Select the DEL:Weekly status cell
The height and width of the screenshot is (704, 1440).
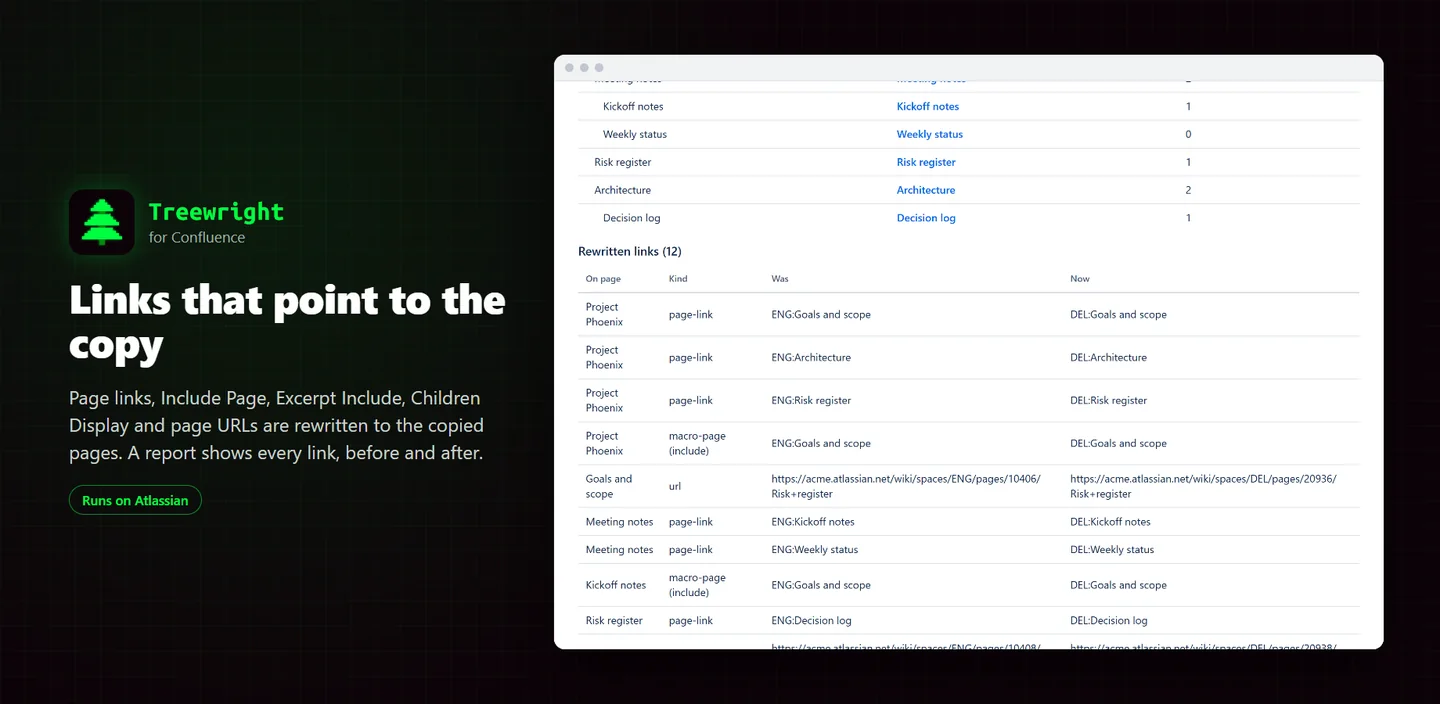[x=1112, y=550]
